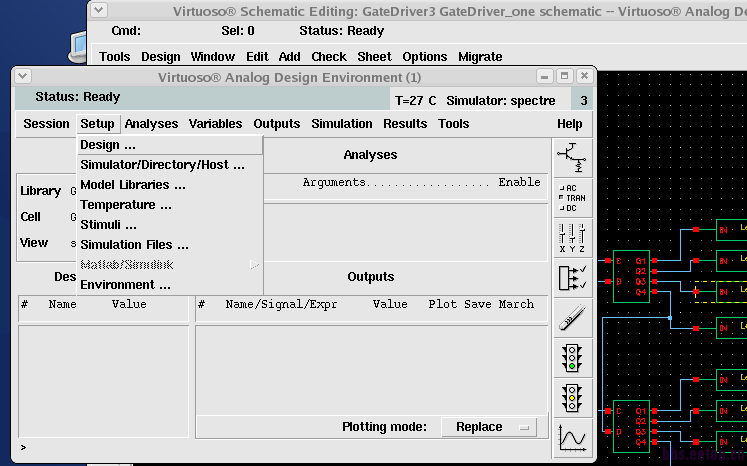Open Options menu in Schematic Editing window

coord(425,57)
